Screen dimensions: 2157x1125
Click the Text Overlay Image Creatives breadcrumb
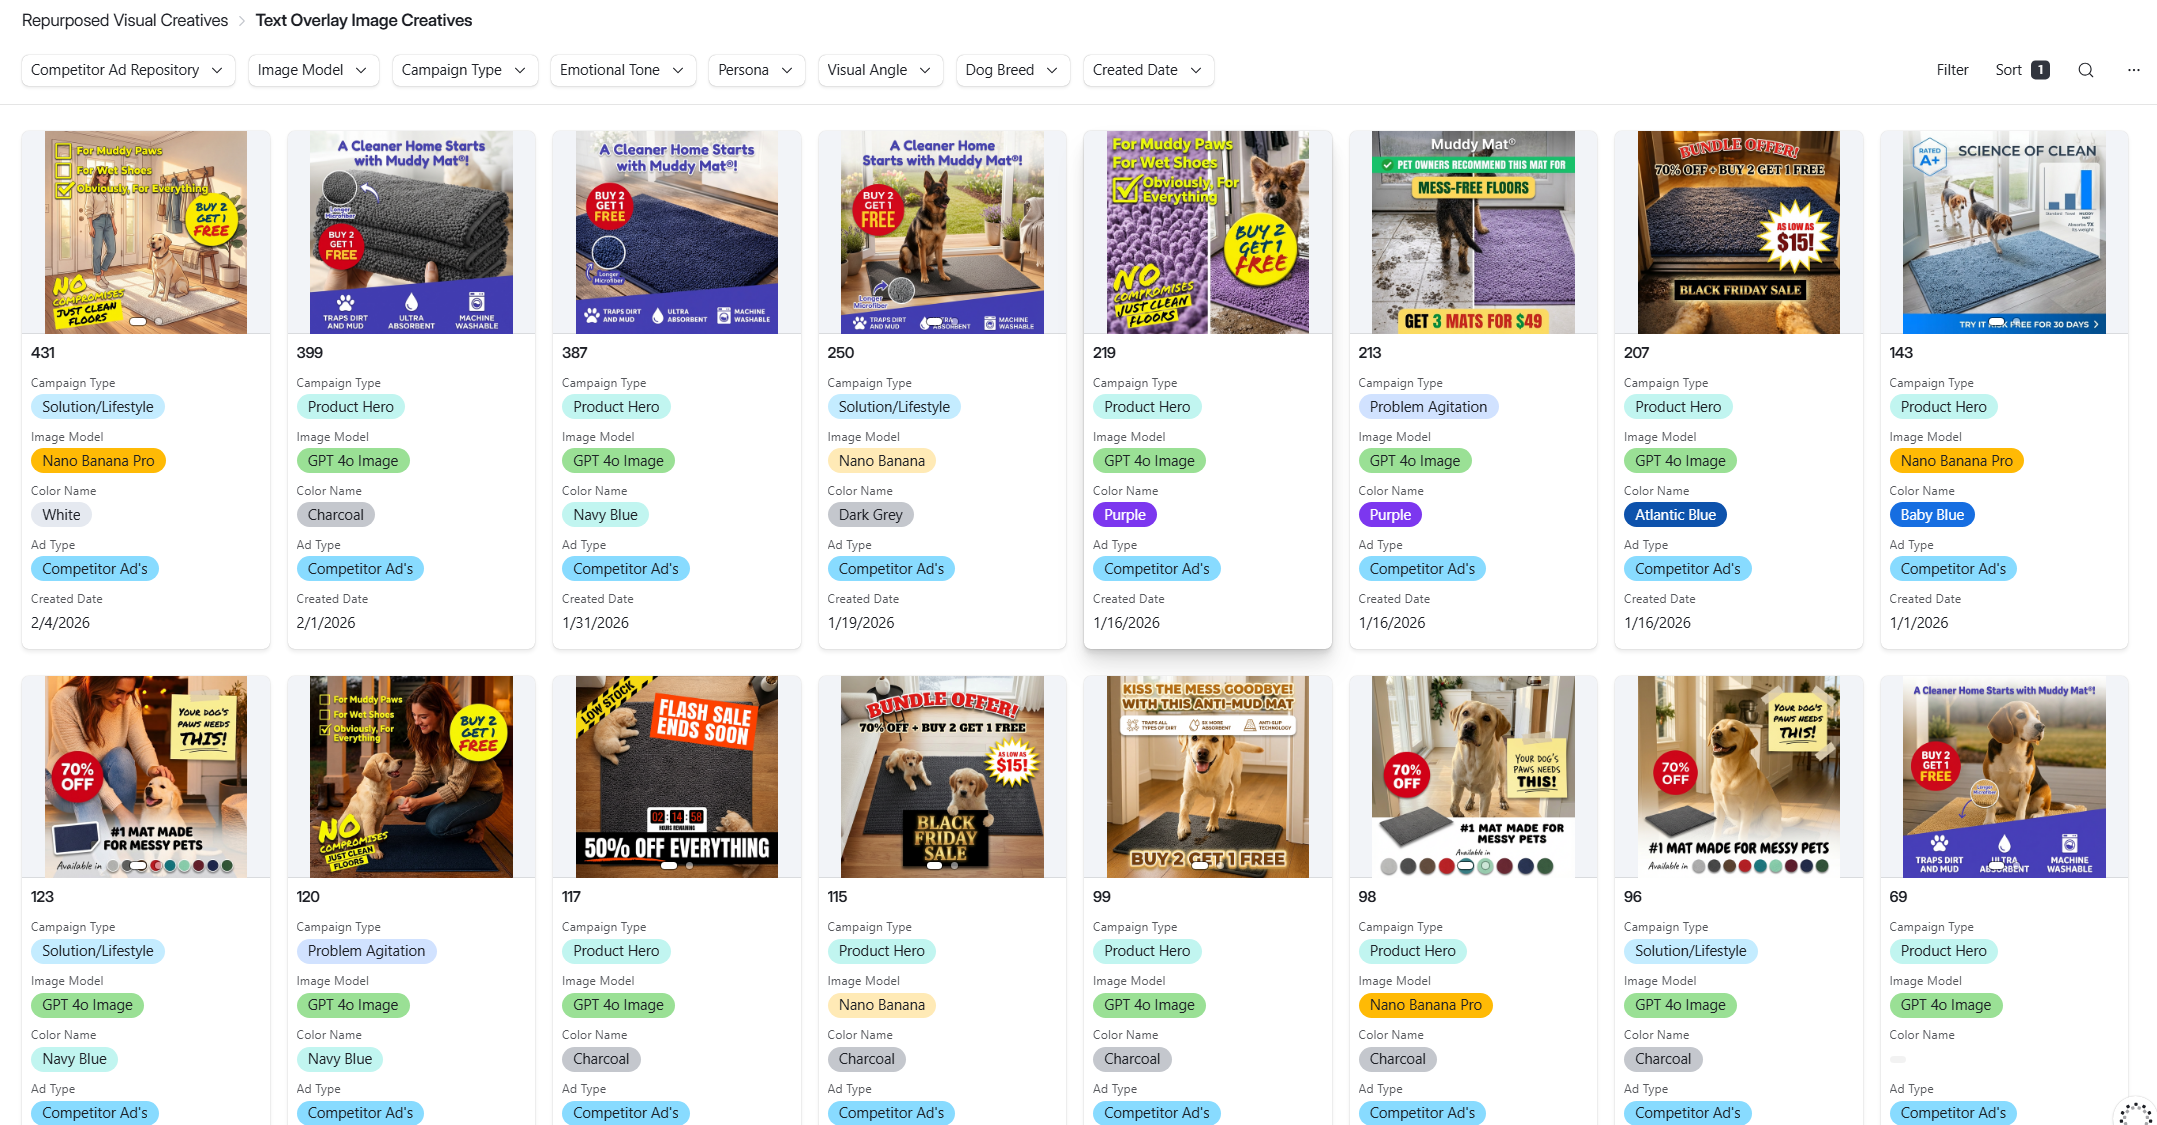click(x=364, y=20)
